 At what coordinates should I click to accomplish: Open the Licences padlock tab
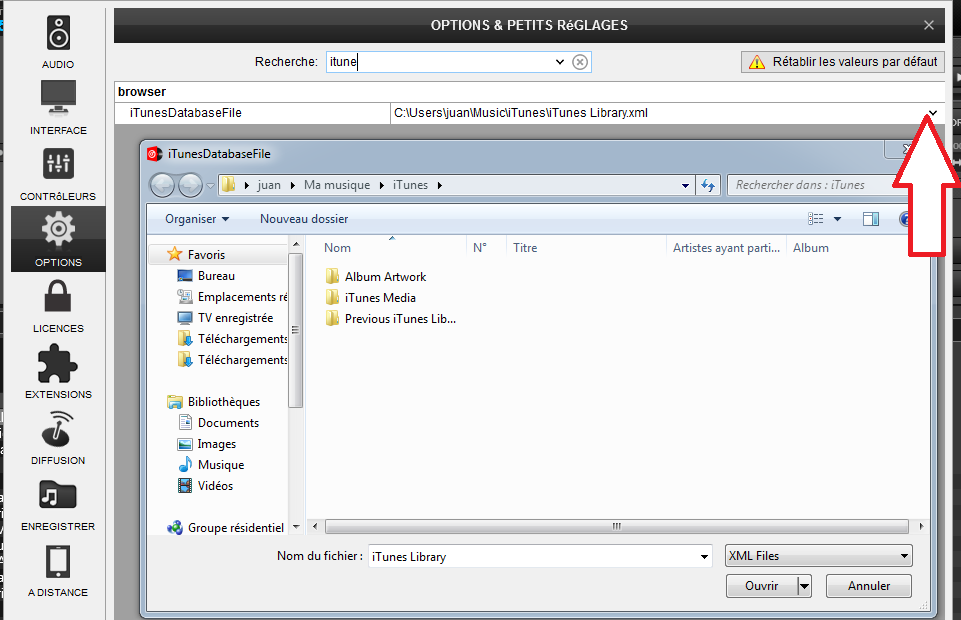[58, 306]
